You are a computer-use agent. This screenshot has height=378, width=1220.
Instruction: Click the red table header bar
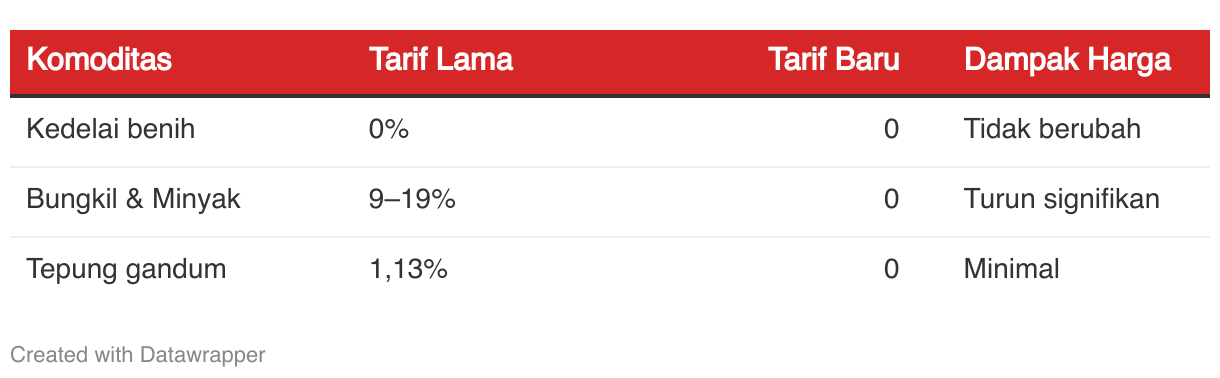[610, 62]
